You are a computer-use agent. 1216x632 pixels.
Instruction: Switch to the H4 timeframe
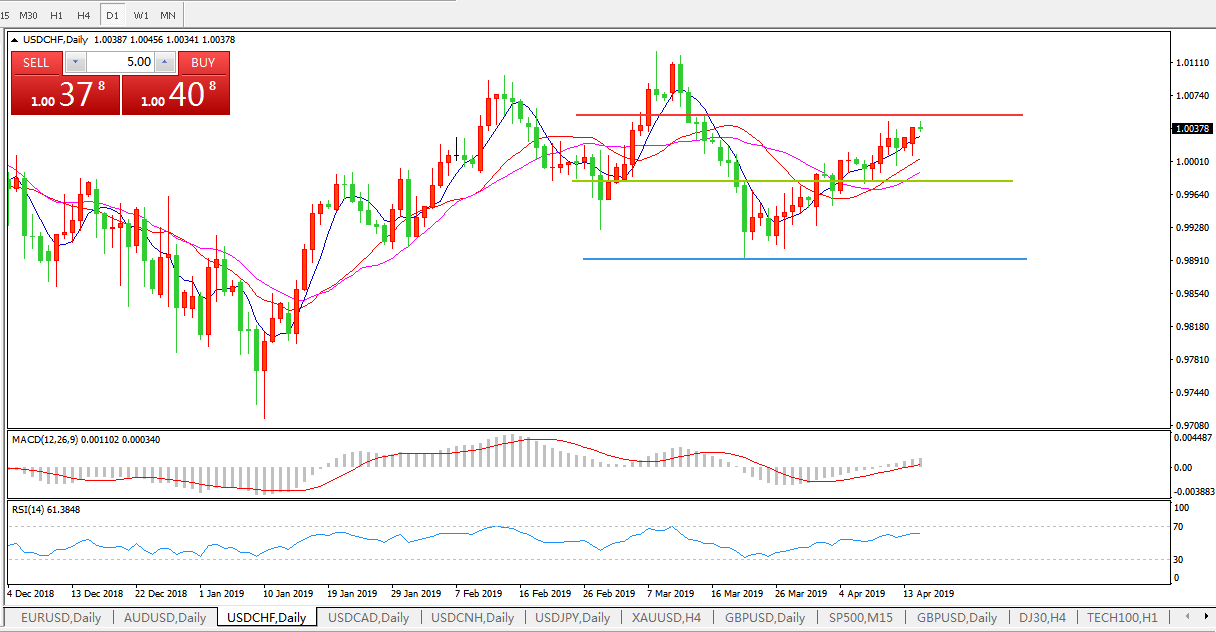(84, 15)
